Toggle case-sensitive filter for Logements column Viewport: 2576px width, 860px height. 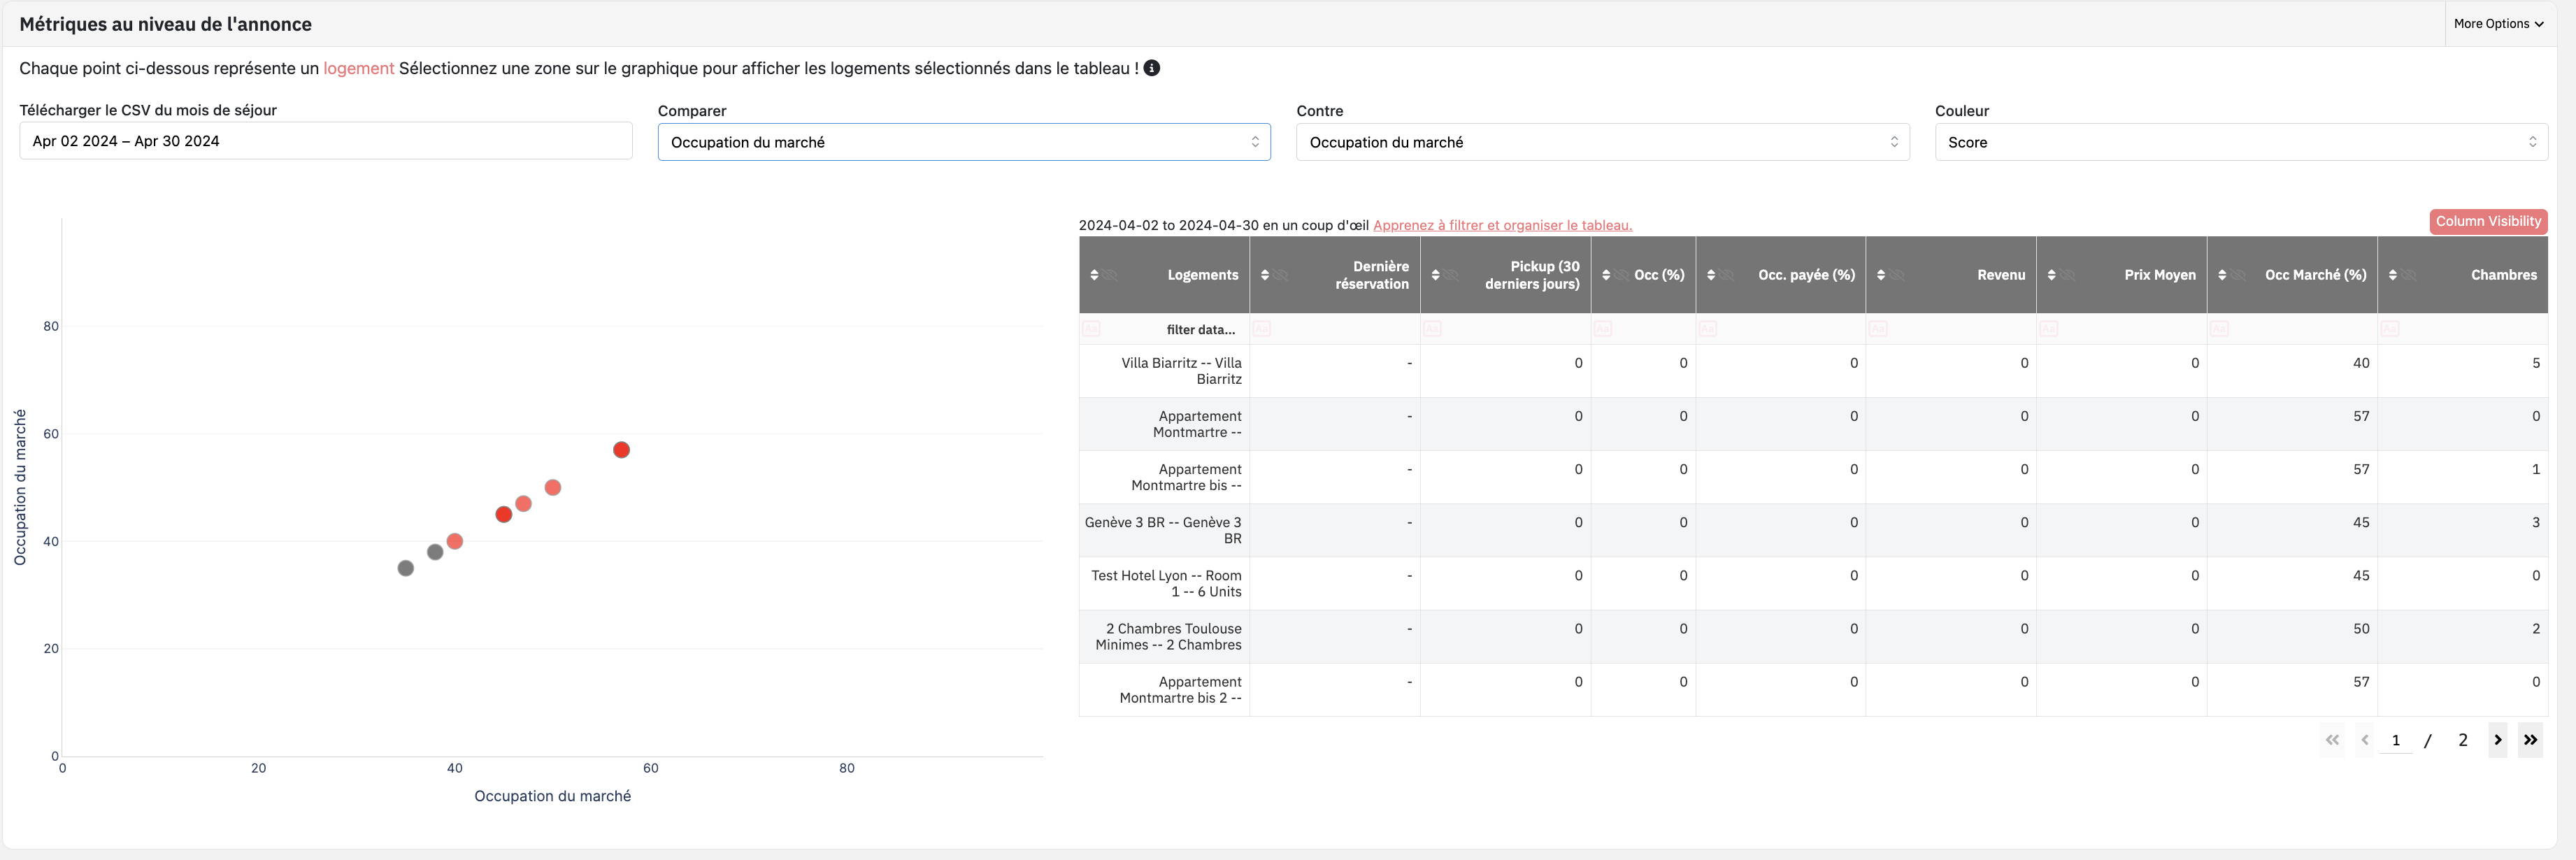click(1091, 329)
